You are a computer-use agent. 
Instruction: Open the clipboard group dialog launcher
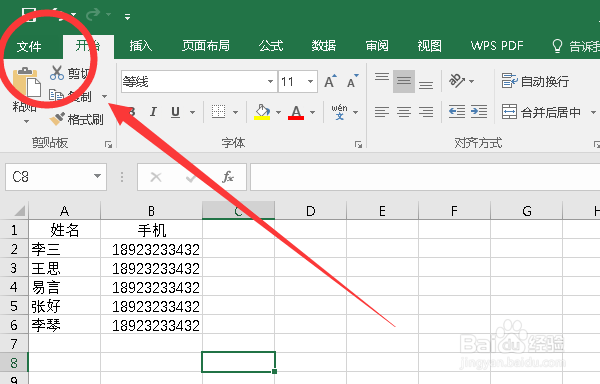(109, 145)
